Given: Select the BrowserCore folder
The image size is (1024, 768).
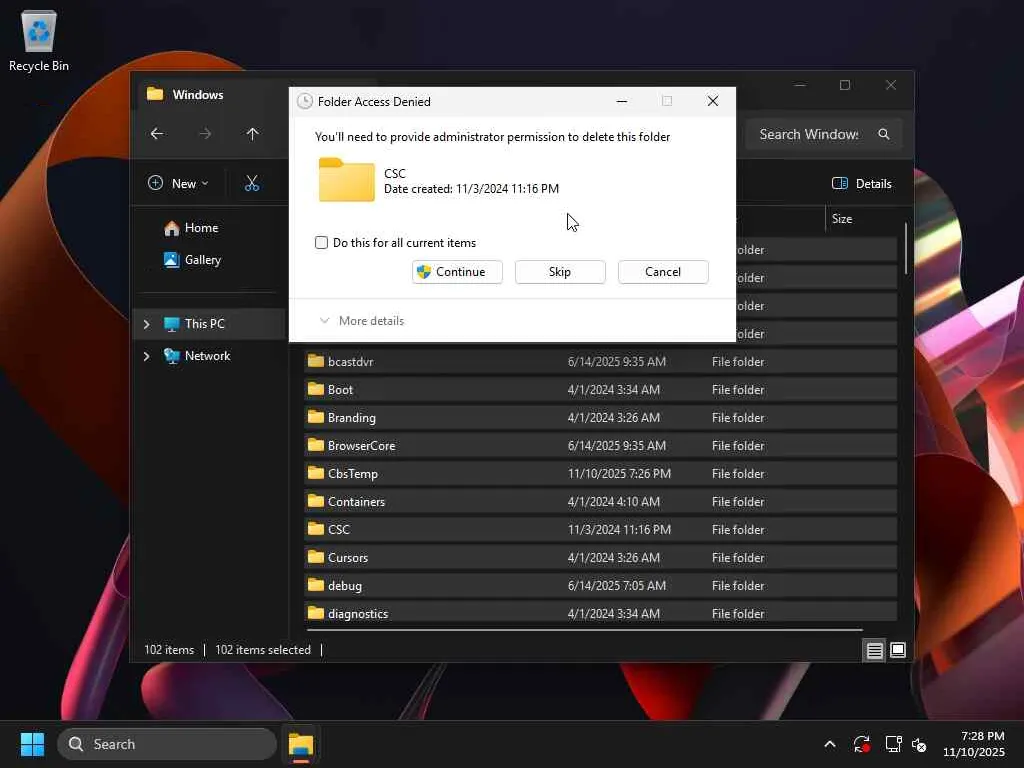Looking at the screenshot, I should (601, 446).
